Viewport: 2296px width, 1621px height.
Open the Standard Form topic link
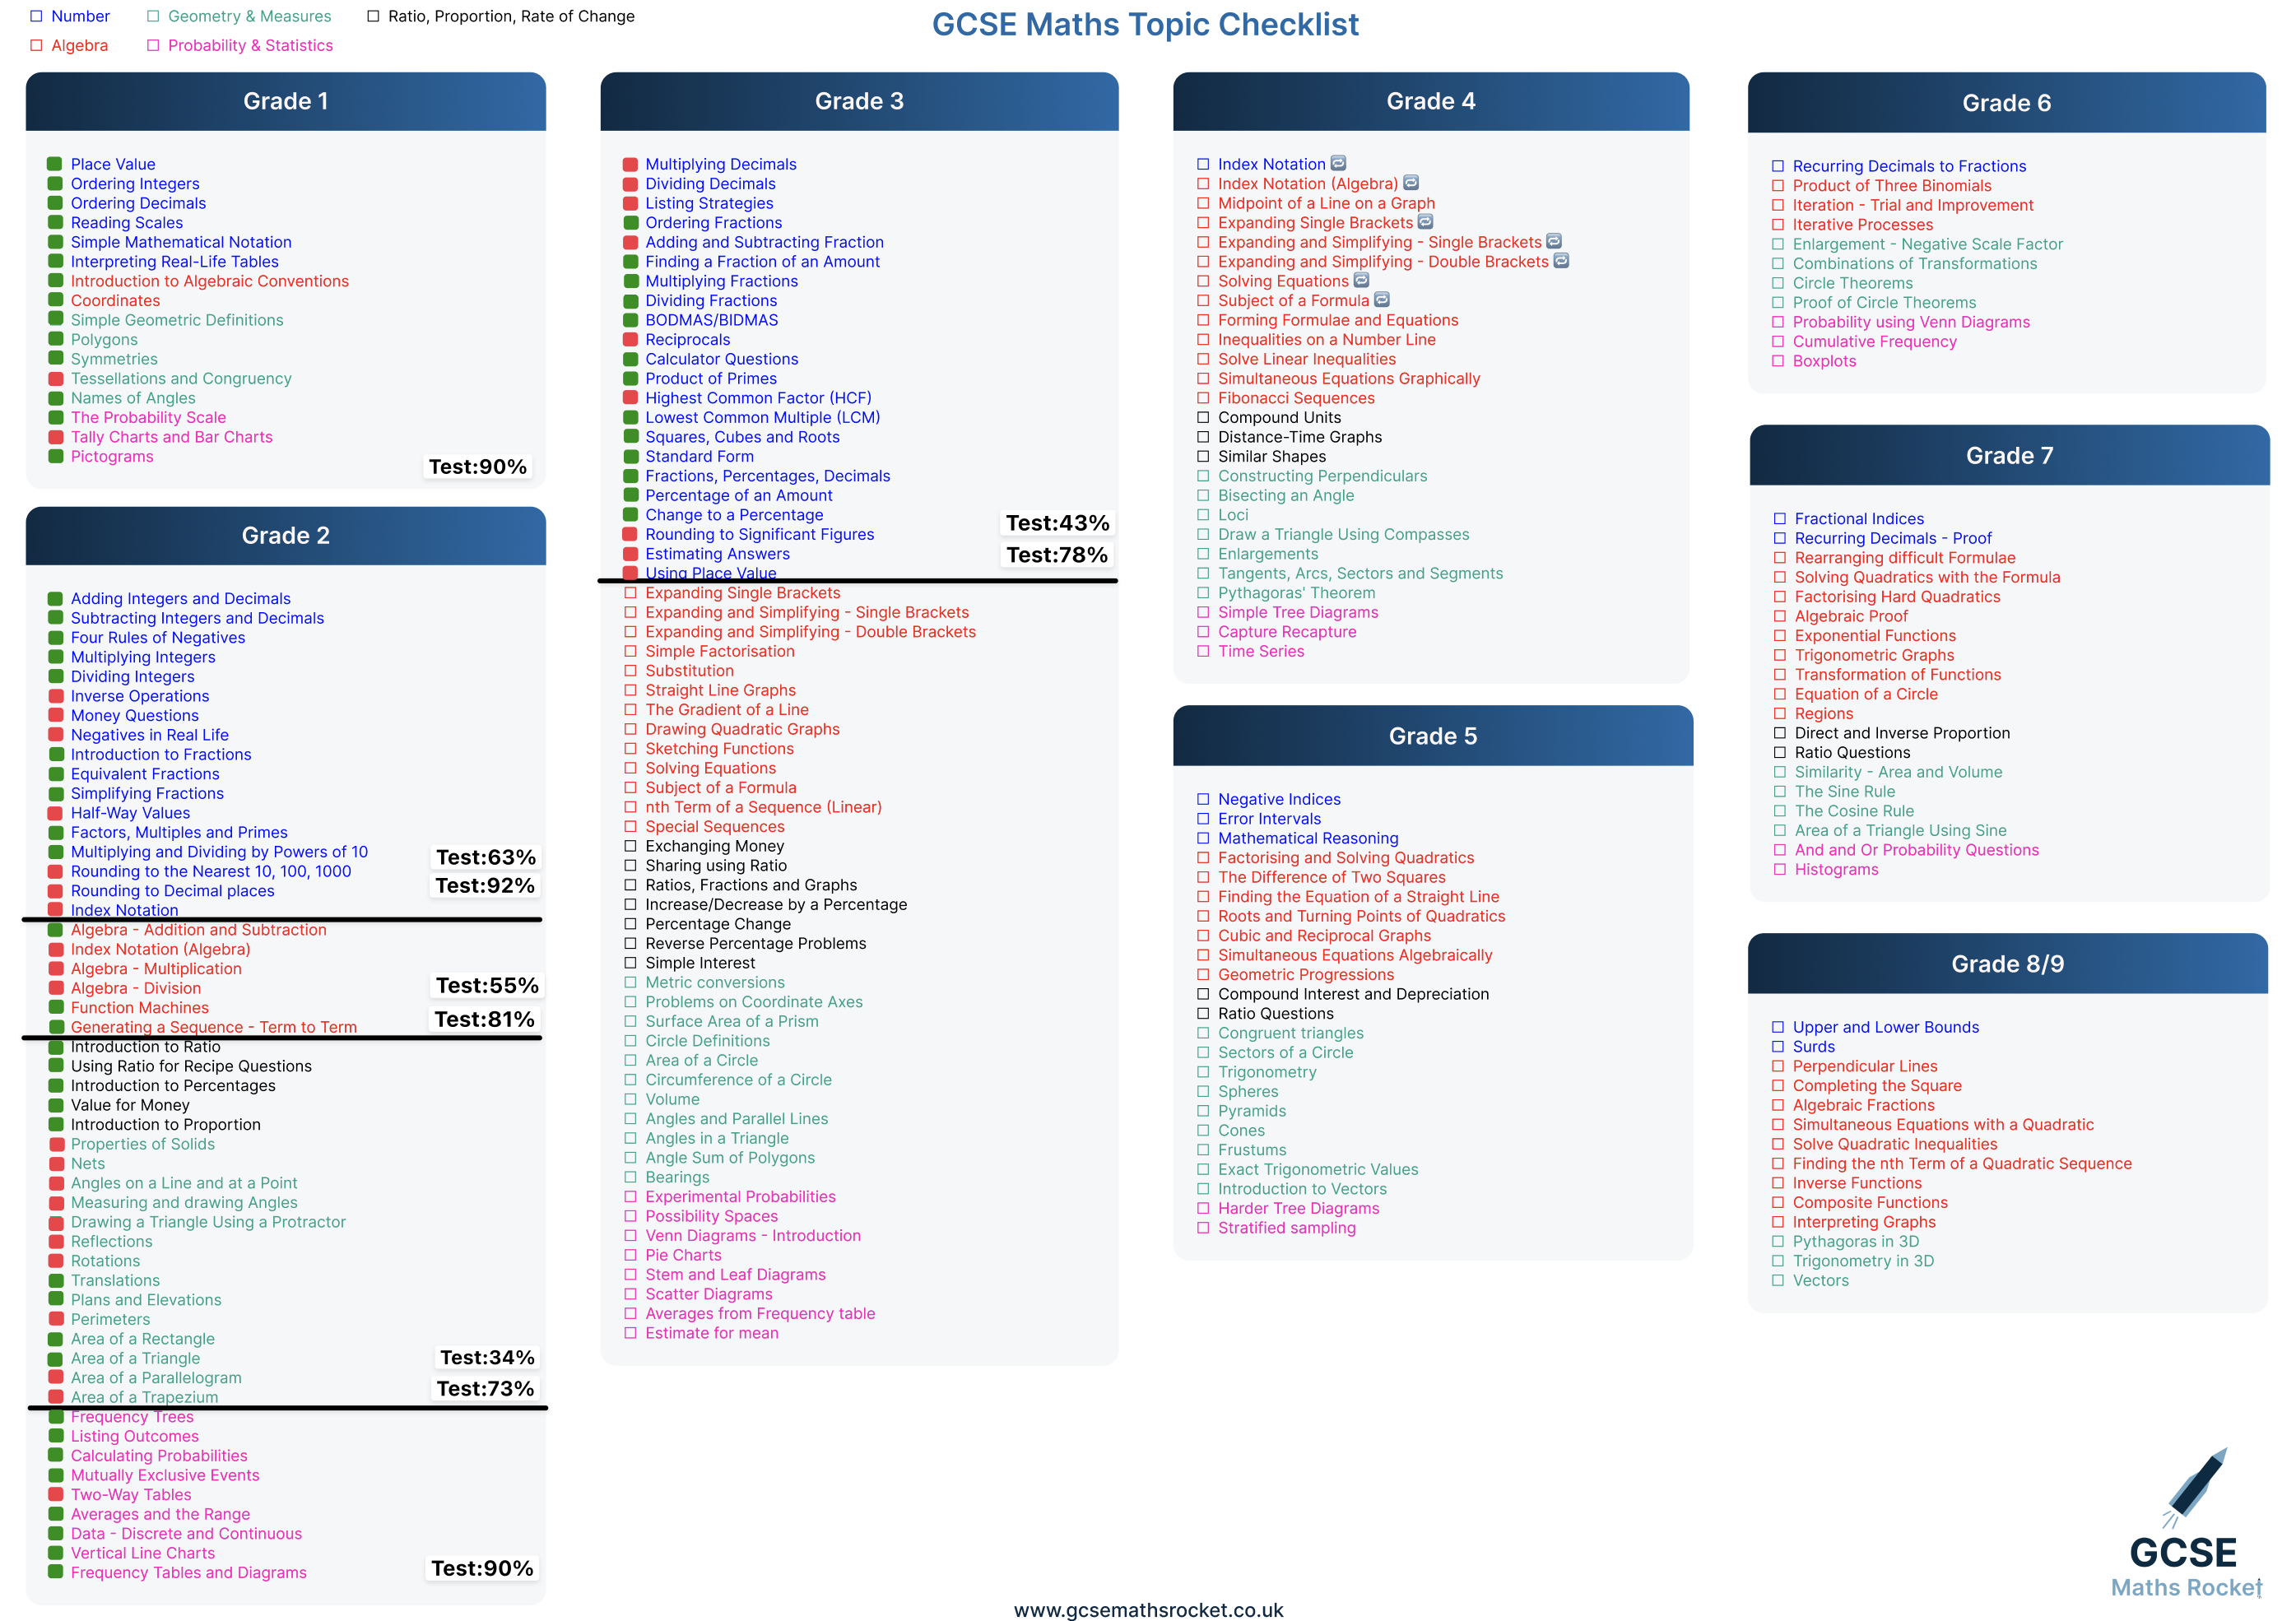(x=699, y=456)
